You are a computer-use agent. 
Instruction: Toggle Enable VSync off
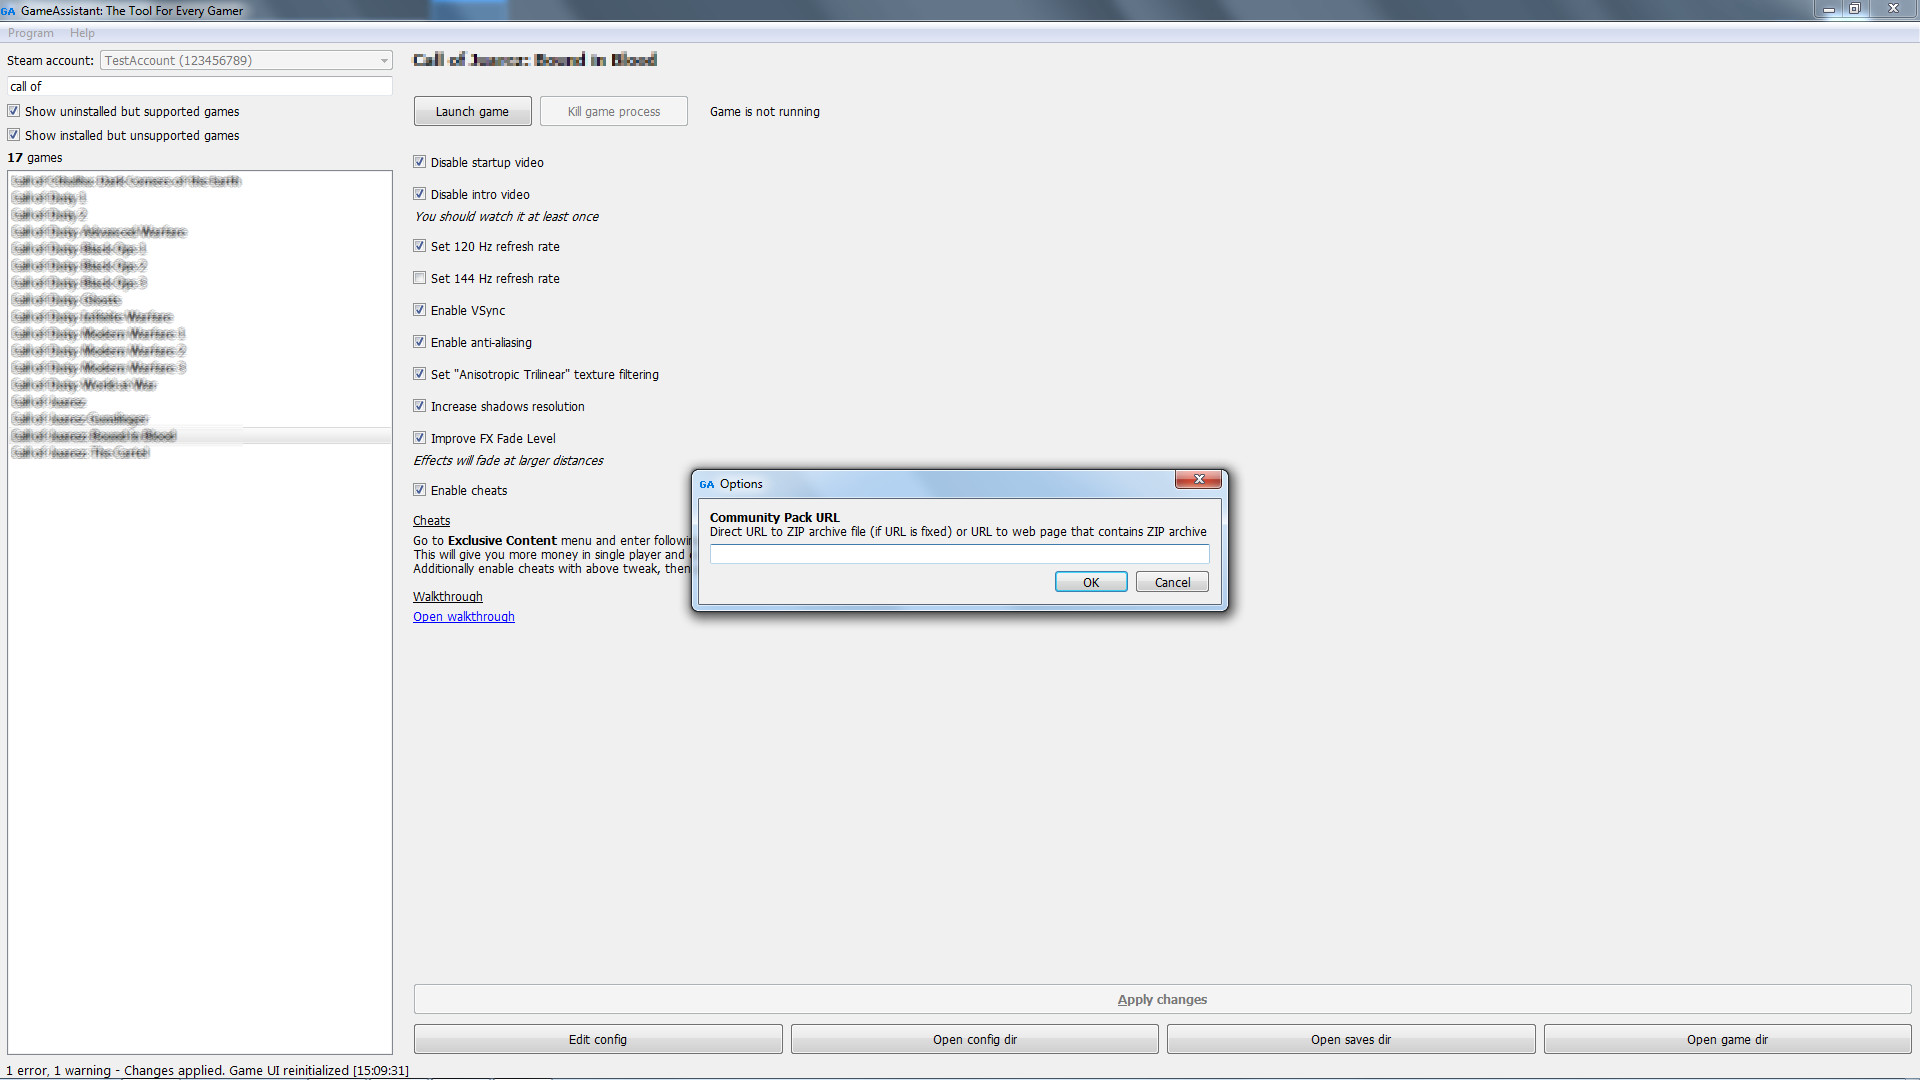pos(420,309)
